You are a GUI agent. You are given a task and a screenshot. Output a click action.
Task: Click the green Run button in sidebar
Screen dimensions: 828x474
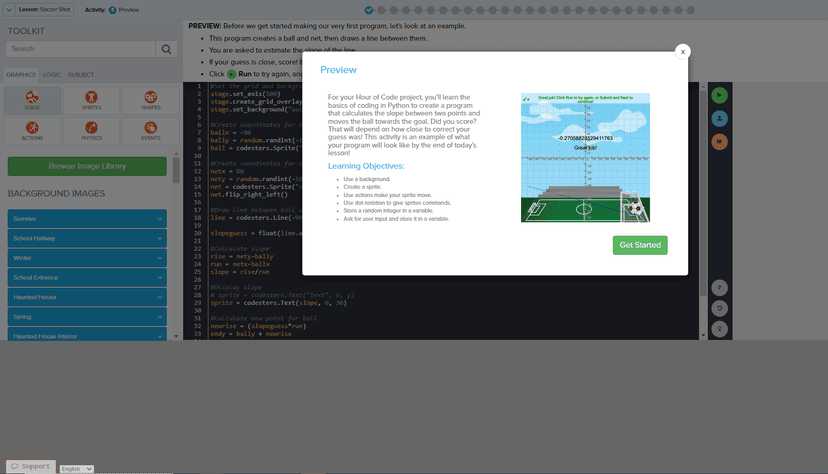pyautogui.click(x=719, y=96)
